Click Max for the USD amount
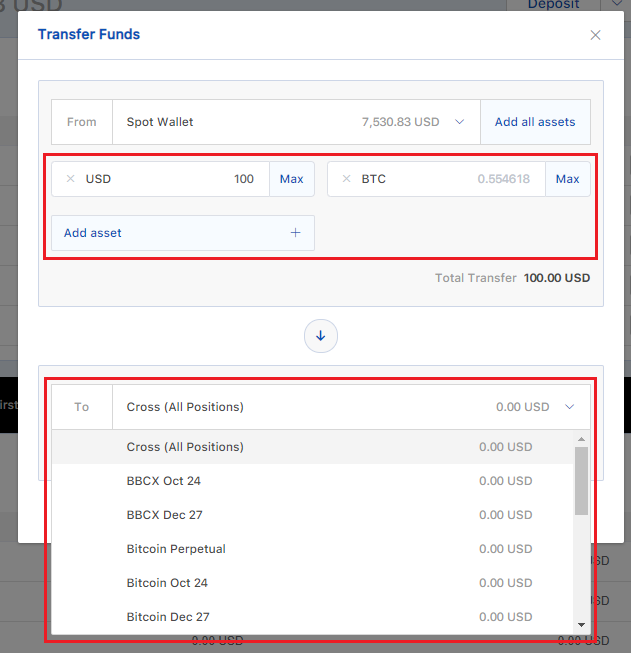The height and width of the screenshot is (653, 631). click(x=291, y=179)
